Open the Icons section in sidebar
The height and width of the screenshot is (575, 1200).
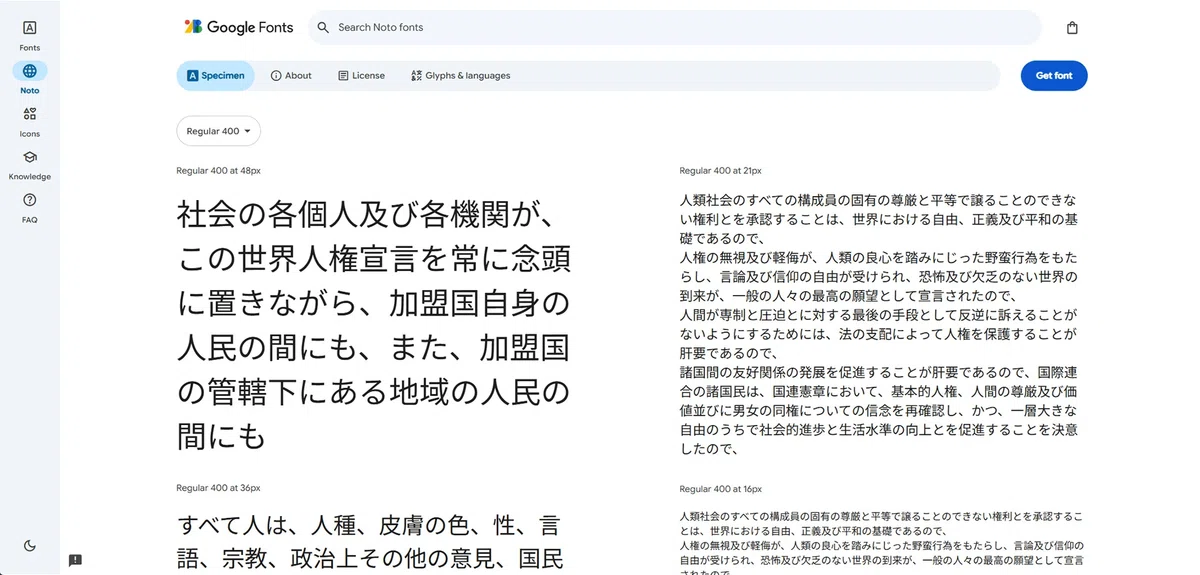[x=30, y=121]
